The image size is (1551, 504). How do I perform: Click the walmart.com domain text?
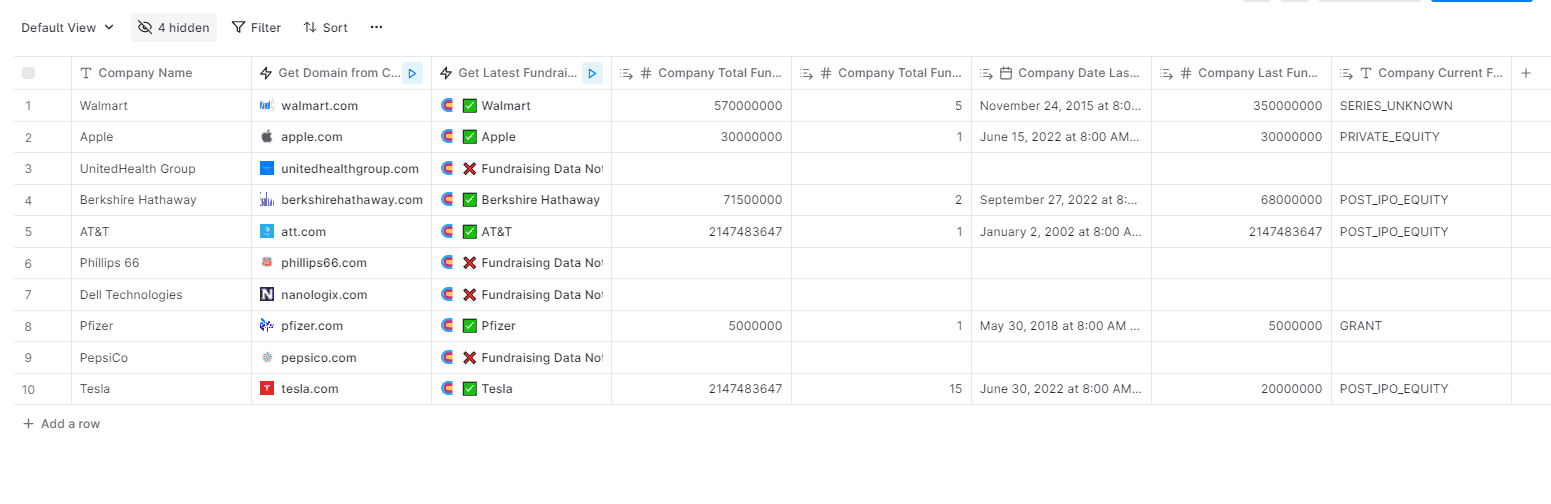point(319,105)
